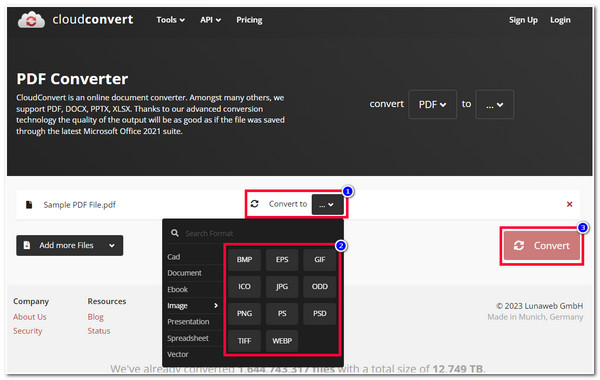The width and height of the screenshot is (600, 380).
Task: Remove the file with the red X
Action: (x=569, y=204)
